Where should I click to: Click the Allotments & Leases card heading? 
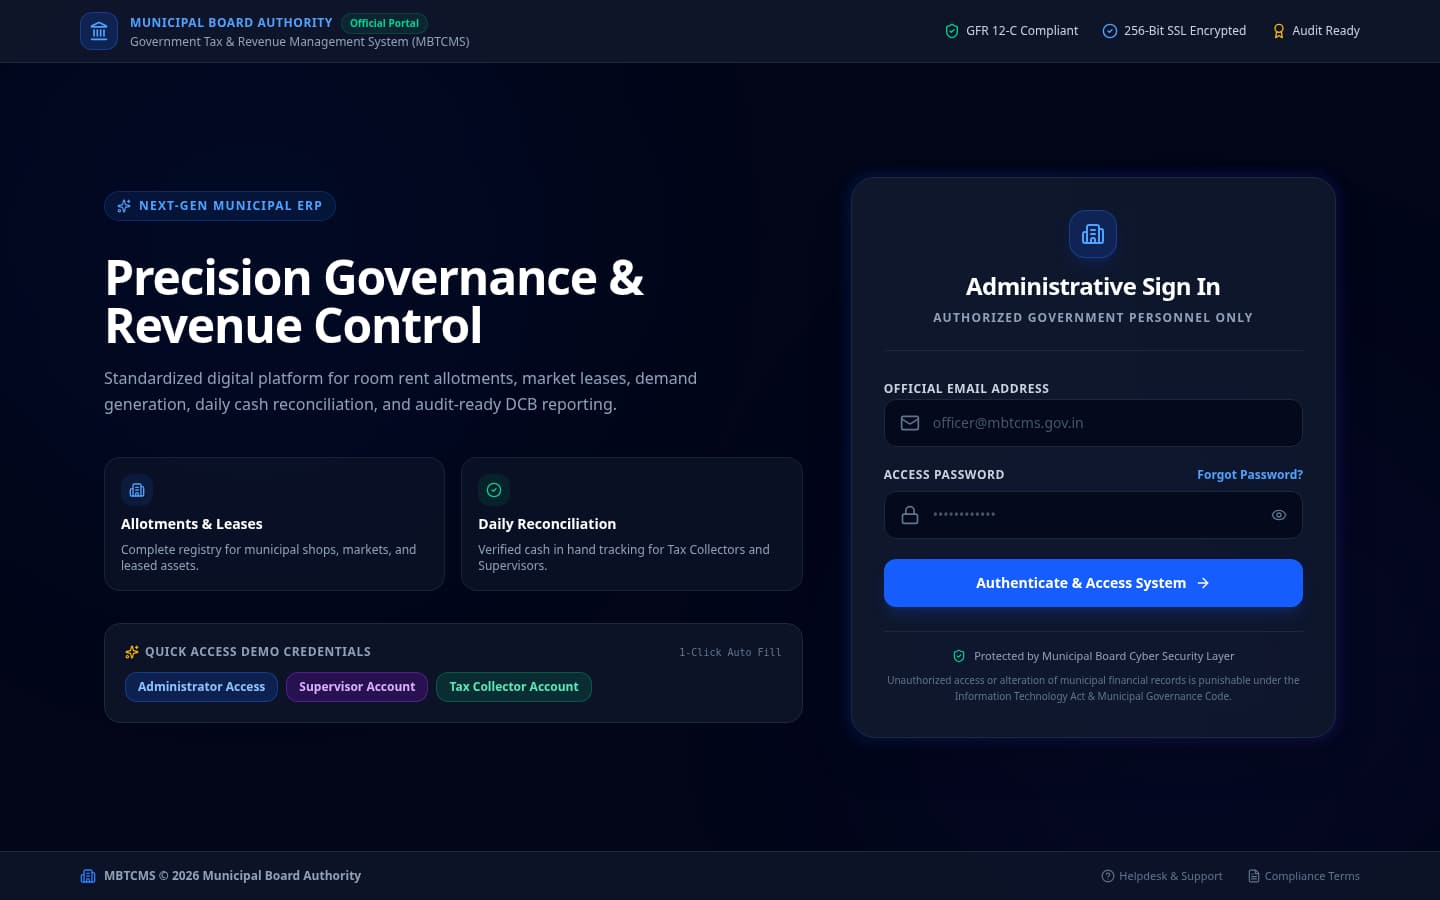coord(192,524)
